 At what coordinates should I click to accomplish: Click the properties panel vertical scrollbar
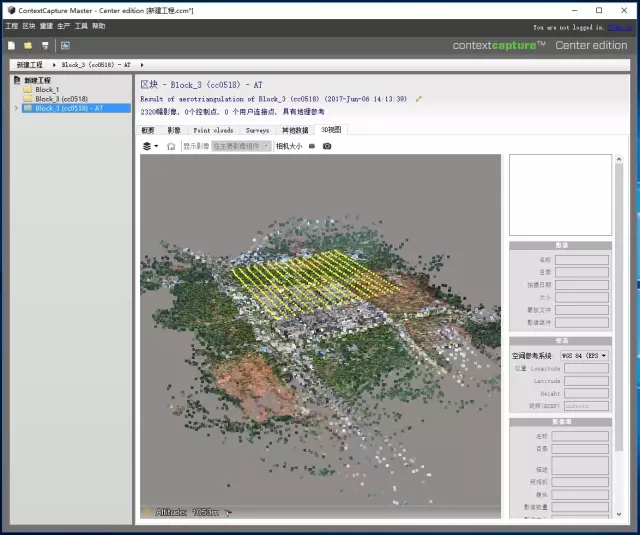(x=619, y=300)
